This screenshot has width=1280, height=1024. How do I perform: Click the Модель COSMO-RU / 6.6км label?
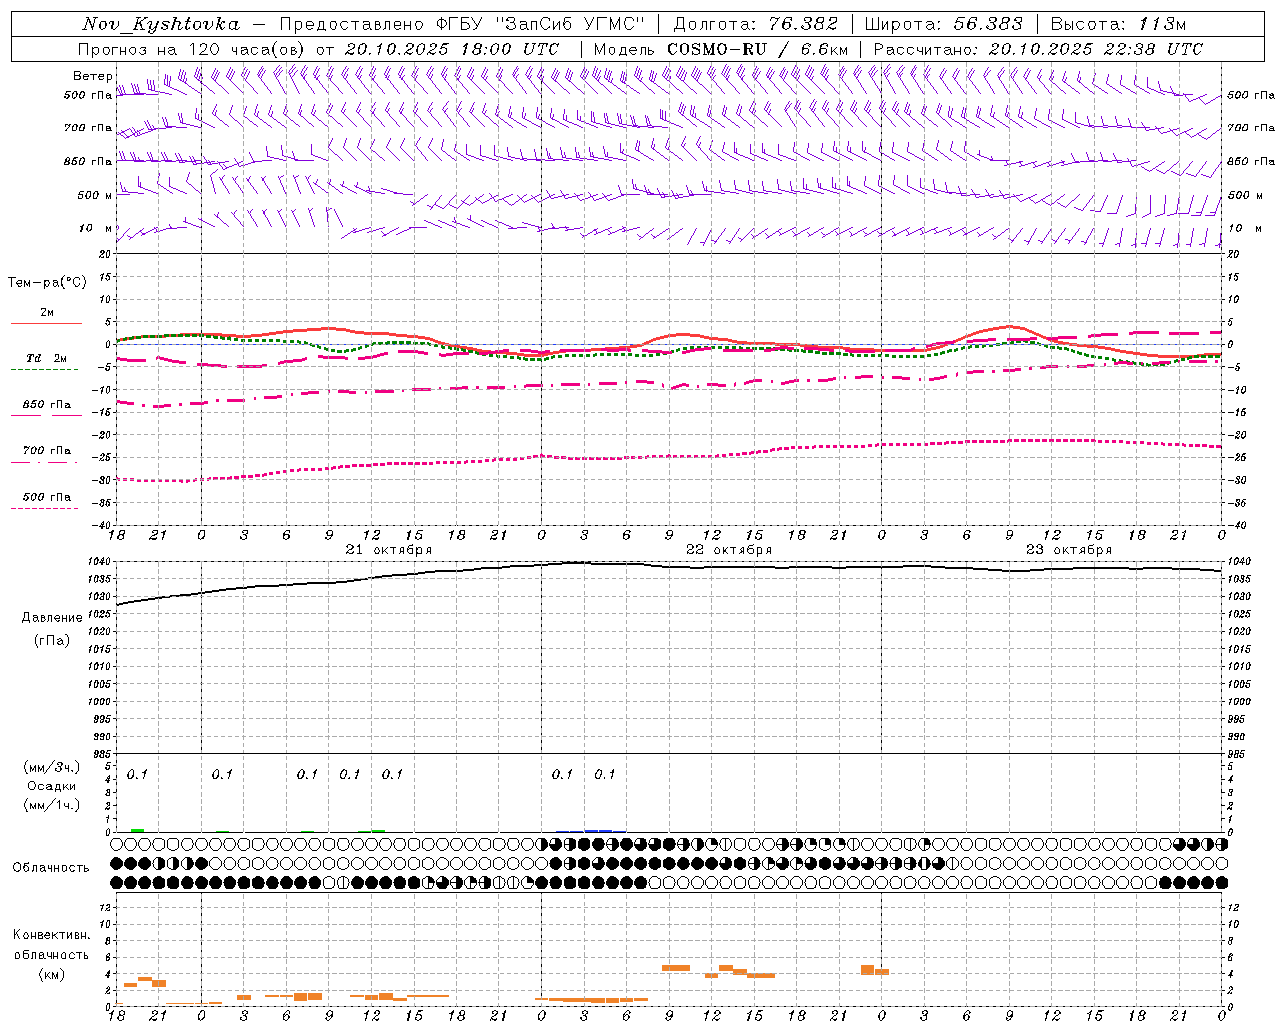721,49
